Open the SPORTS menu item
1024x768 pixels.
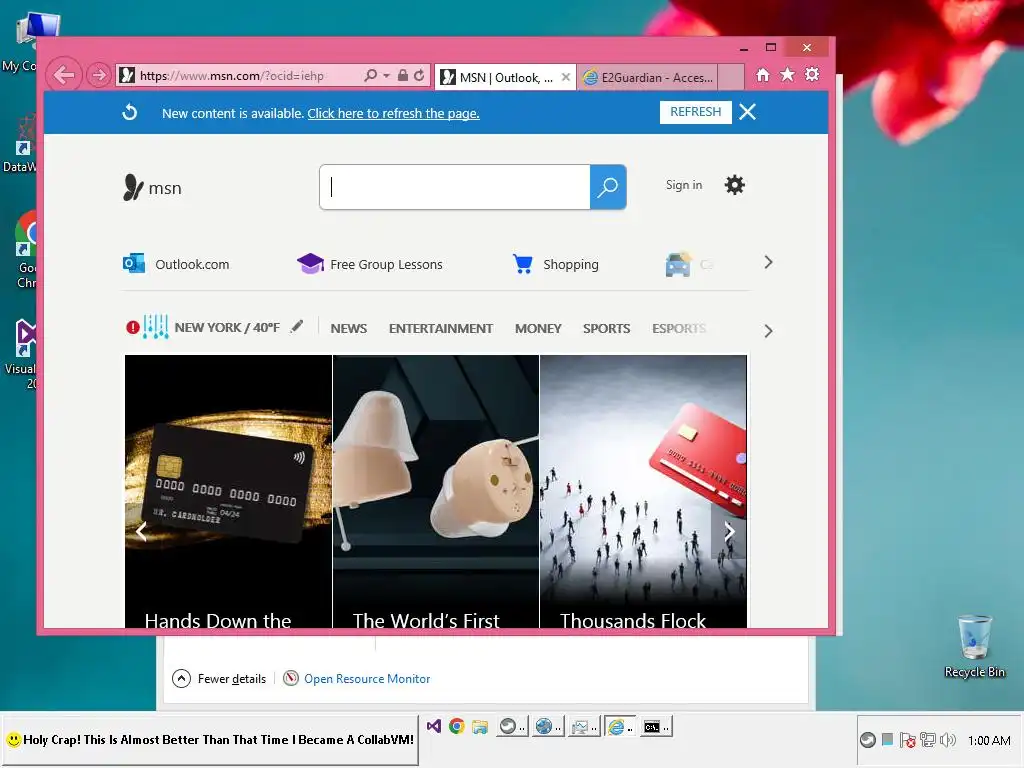coord(607,328)
